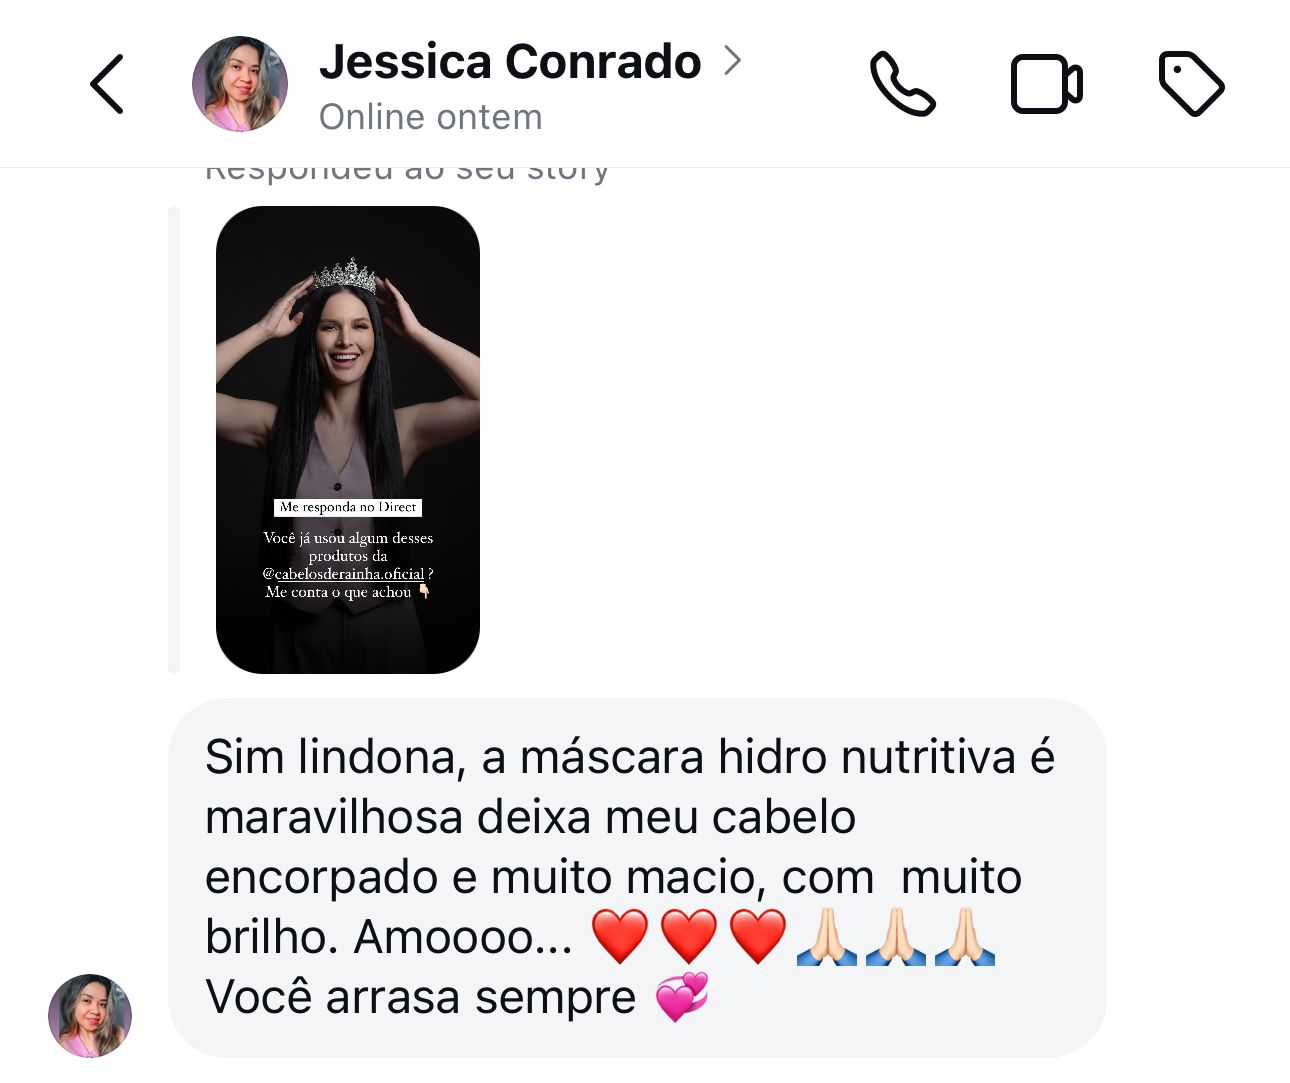Select the "Sim lindona" message bubble
The image size is (1290, 1083).
click(637, 877)
